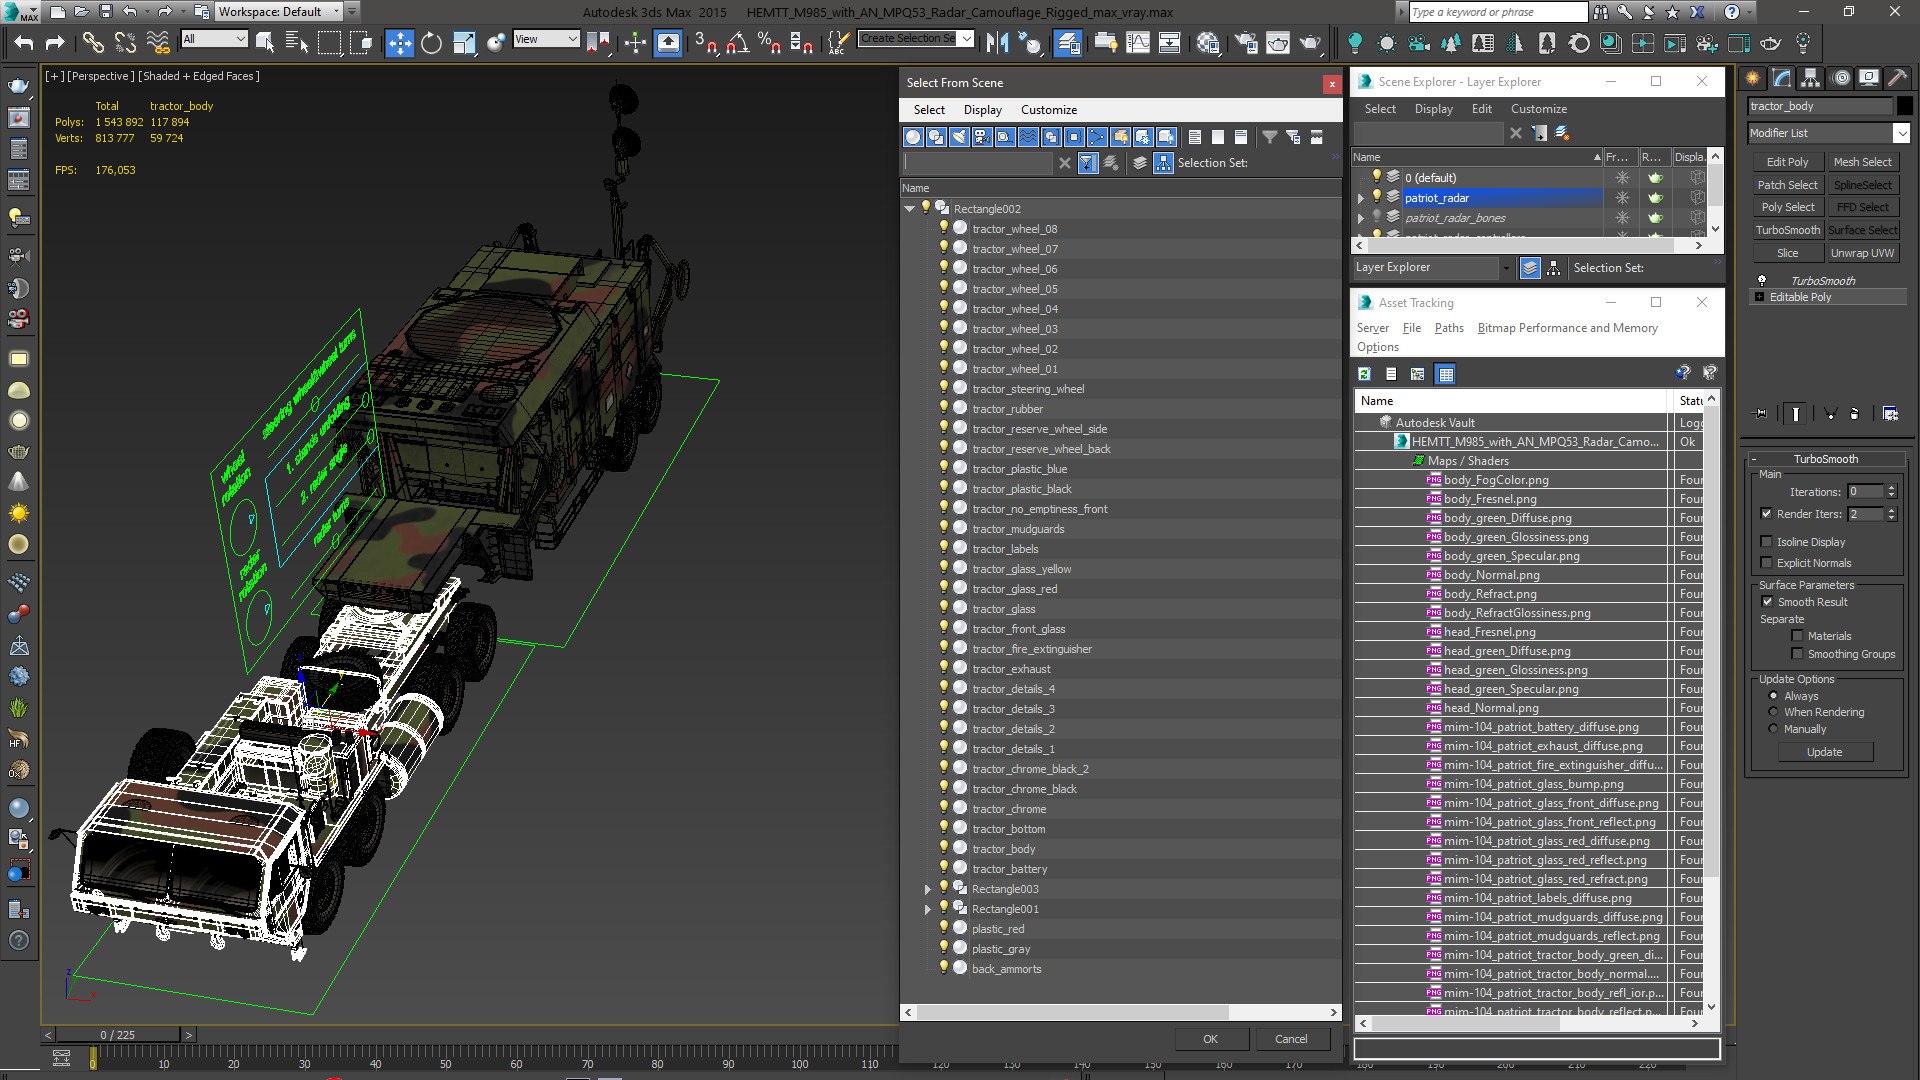Activate the Select and Rotate tool
The width and height of the screenshot is (1920, 1080).
(431, 42)
